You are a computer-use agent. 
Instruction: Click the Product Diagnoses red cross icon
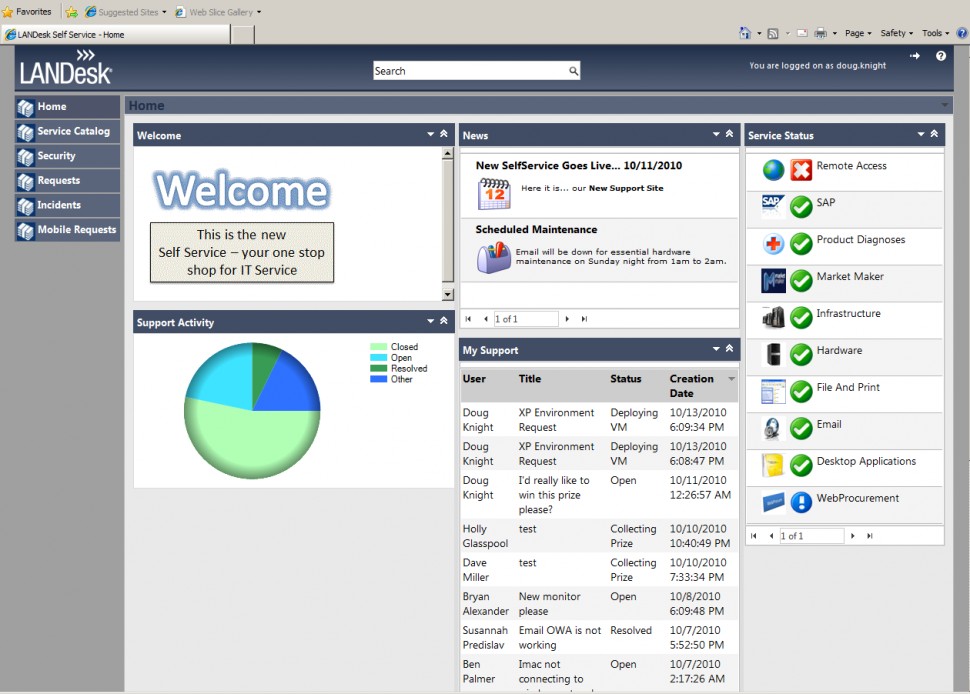[x=773, y=244]
